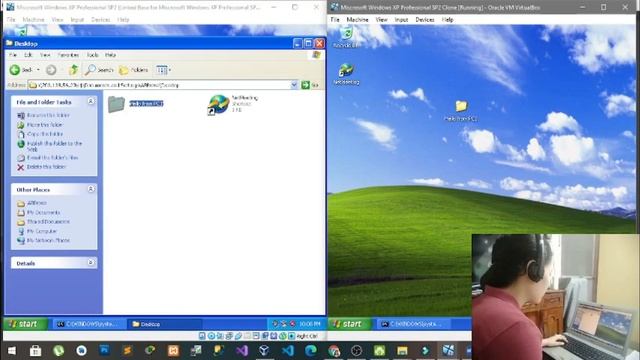The width and height of the screenshot is (640, 360).
Task: Expand the Address bar dropdown list
Action: click(294, 85)
